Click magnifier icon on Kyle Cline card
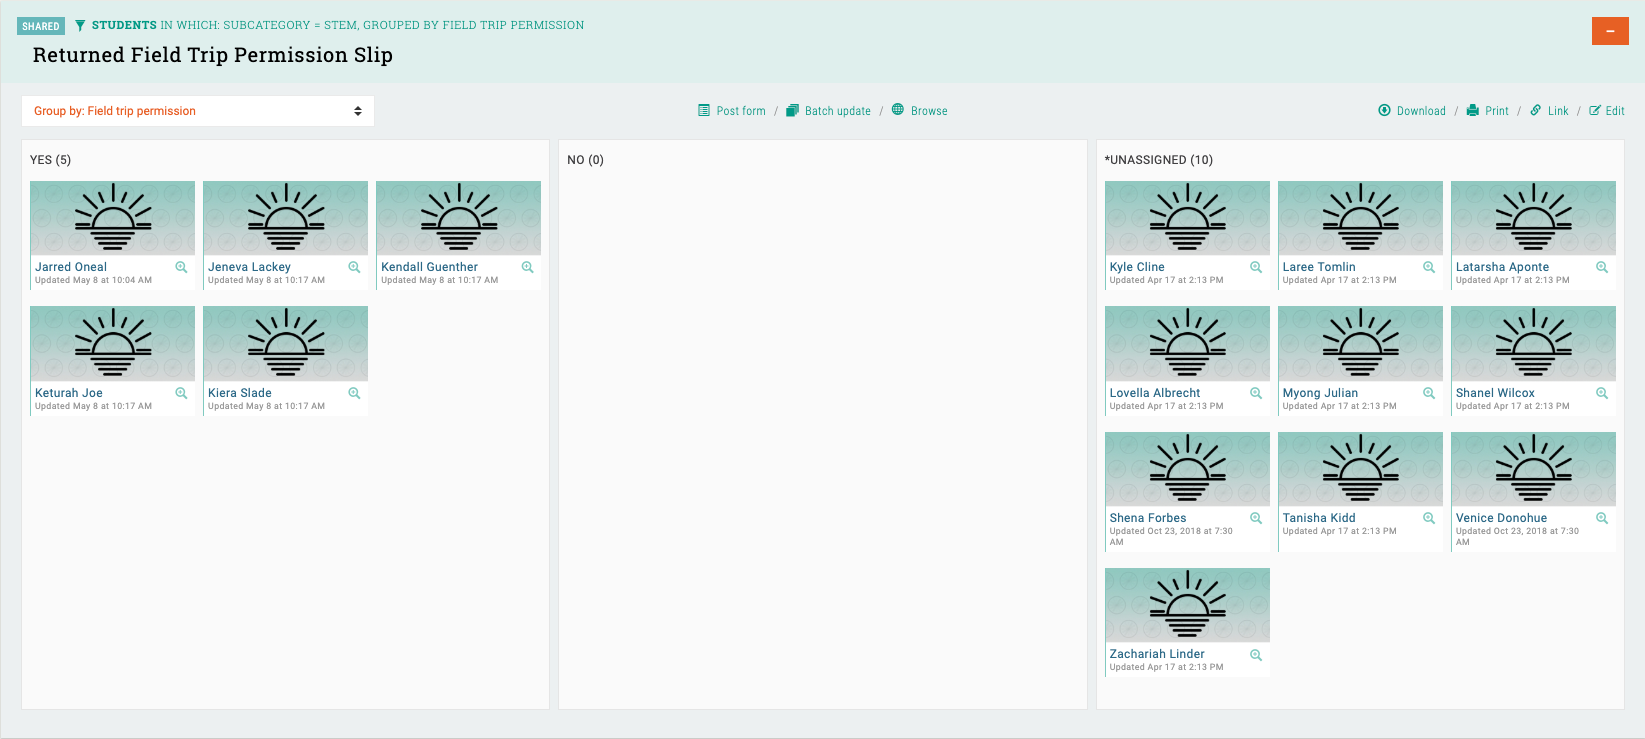 (x=1256, y=267)
